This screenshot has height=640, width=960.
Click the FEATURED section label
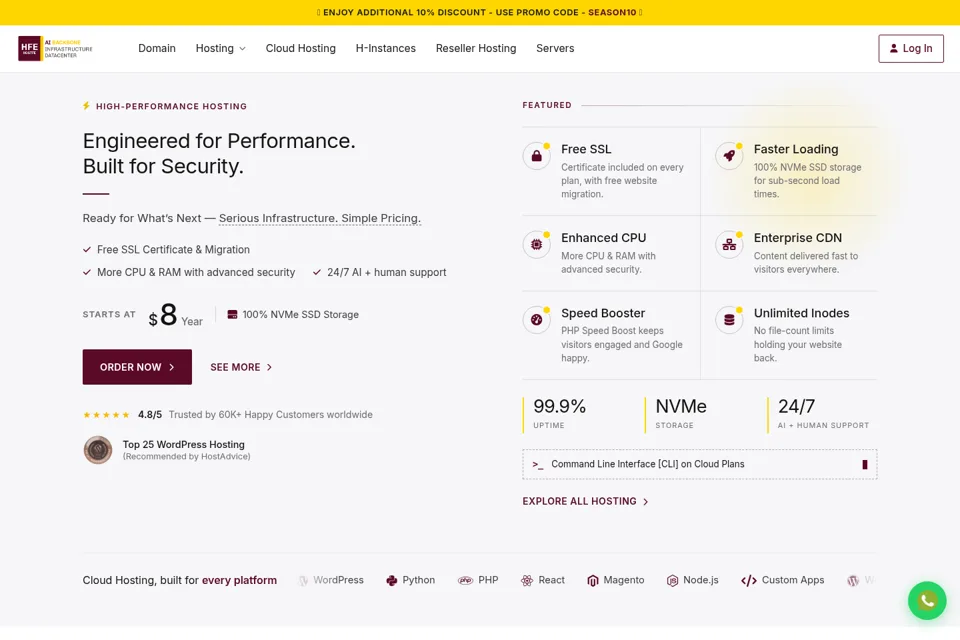pyautogui.click(x=547, y=105)
